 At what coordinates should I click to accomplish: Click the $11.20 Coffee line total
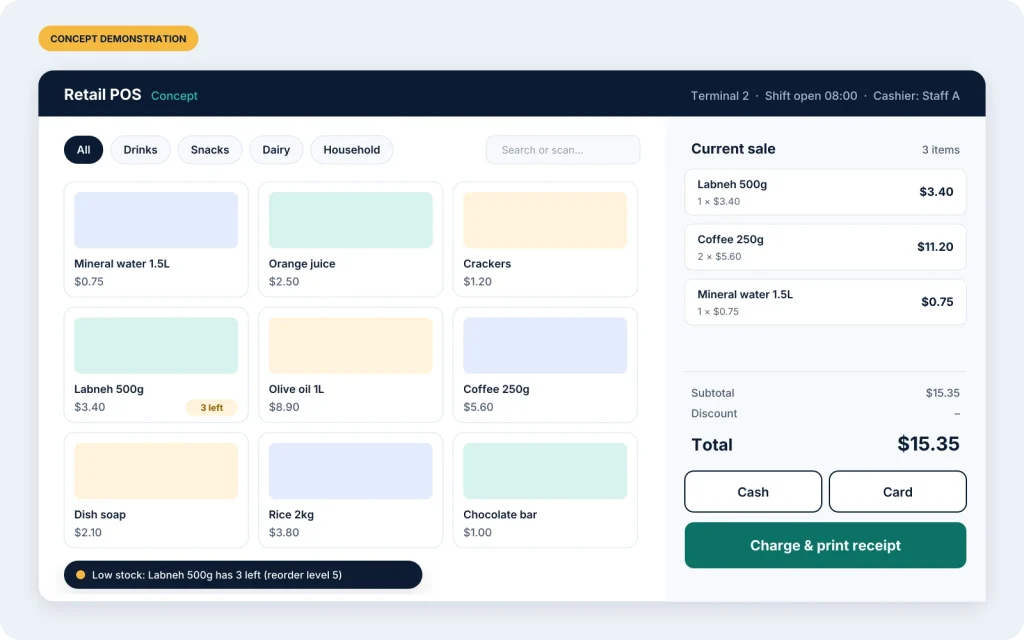pos(935,247)
